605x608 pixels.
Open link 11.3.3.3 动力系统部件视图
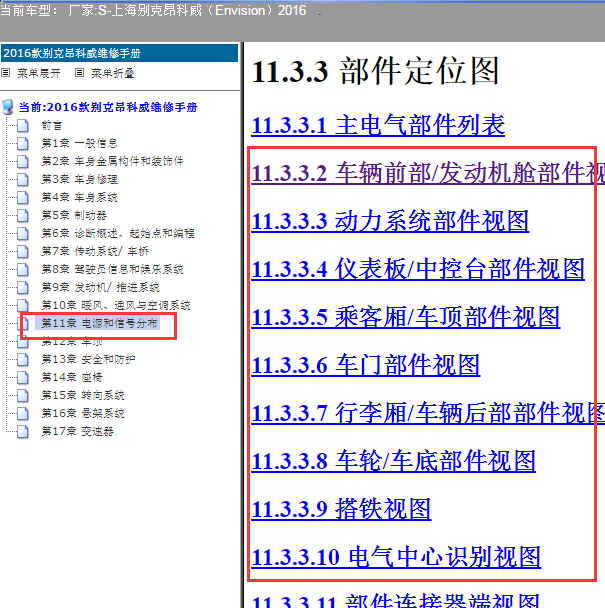[x=390, y=221]
